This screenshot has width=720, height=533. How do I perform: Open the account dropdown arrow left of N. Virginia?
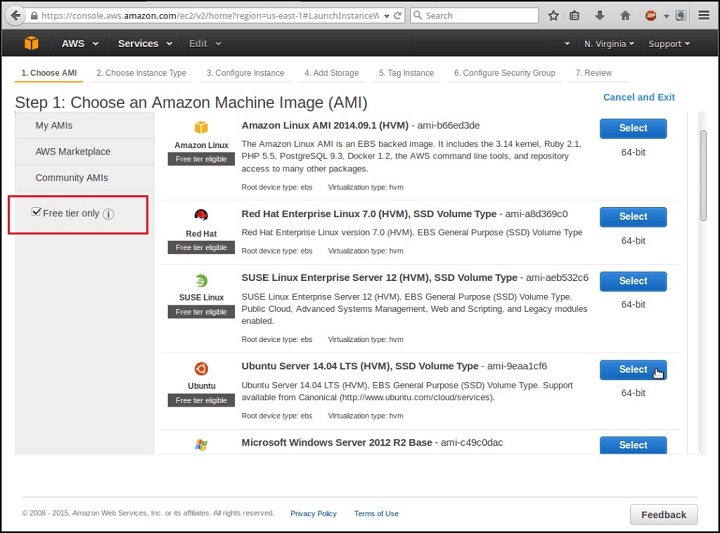567,44
